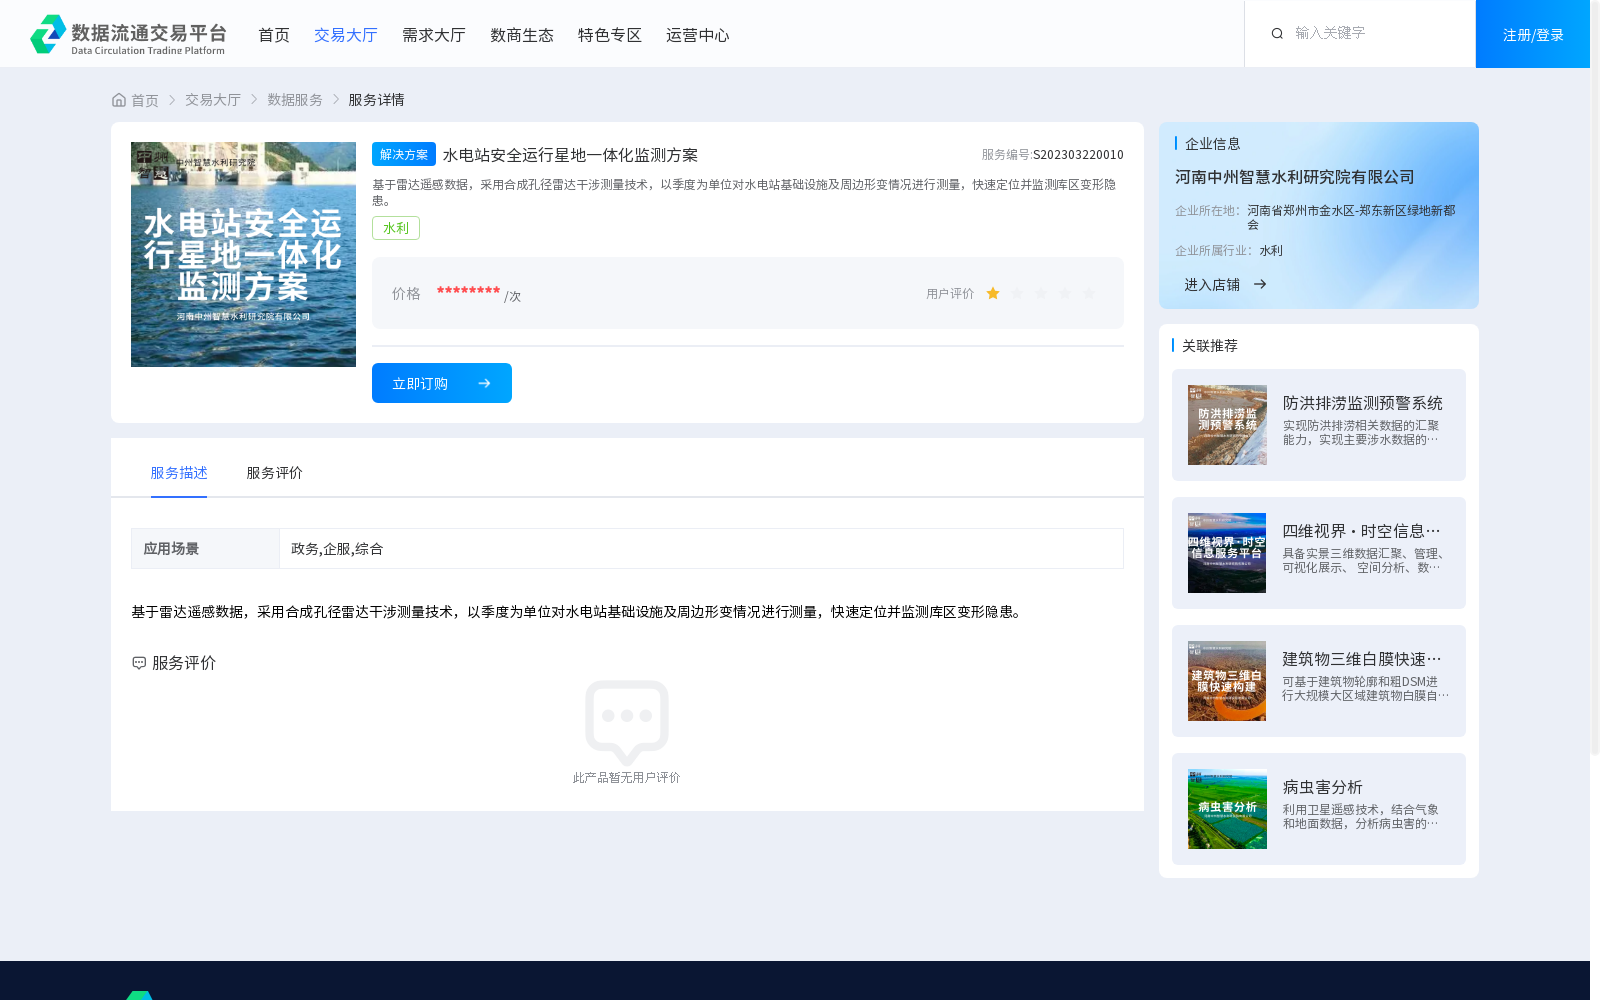Open 特色专区 in top navigation

[610, 35]
